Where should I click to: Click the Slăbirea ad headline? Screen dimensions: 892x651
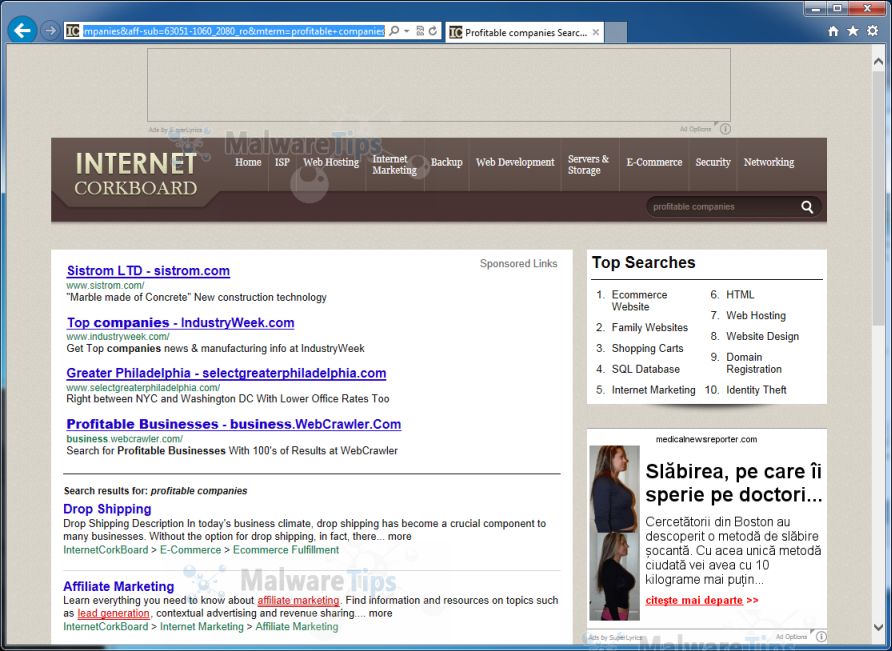734,483
